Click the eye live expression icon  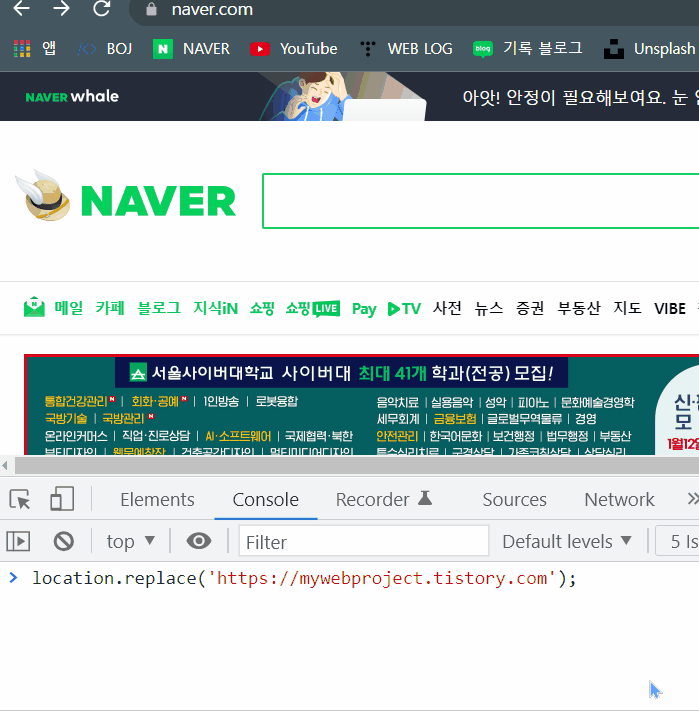[199, 541]
